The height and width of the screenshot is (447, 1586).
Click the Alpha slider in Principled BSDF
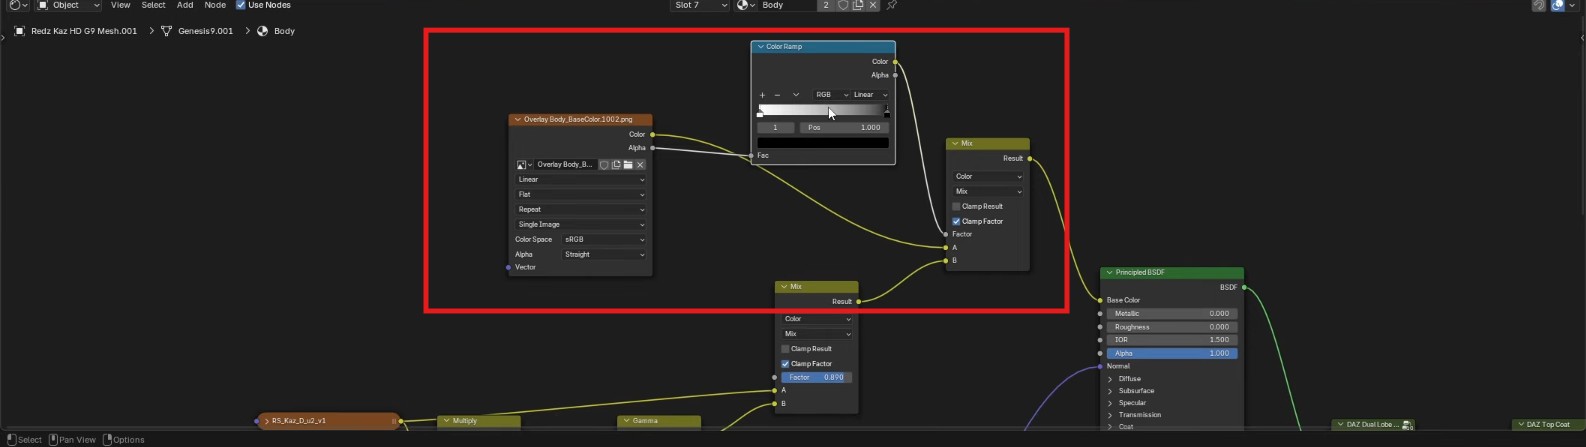click(1172, 354)
